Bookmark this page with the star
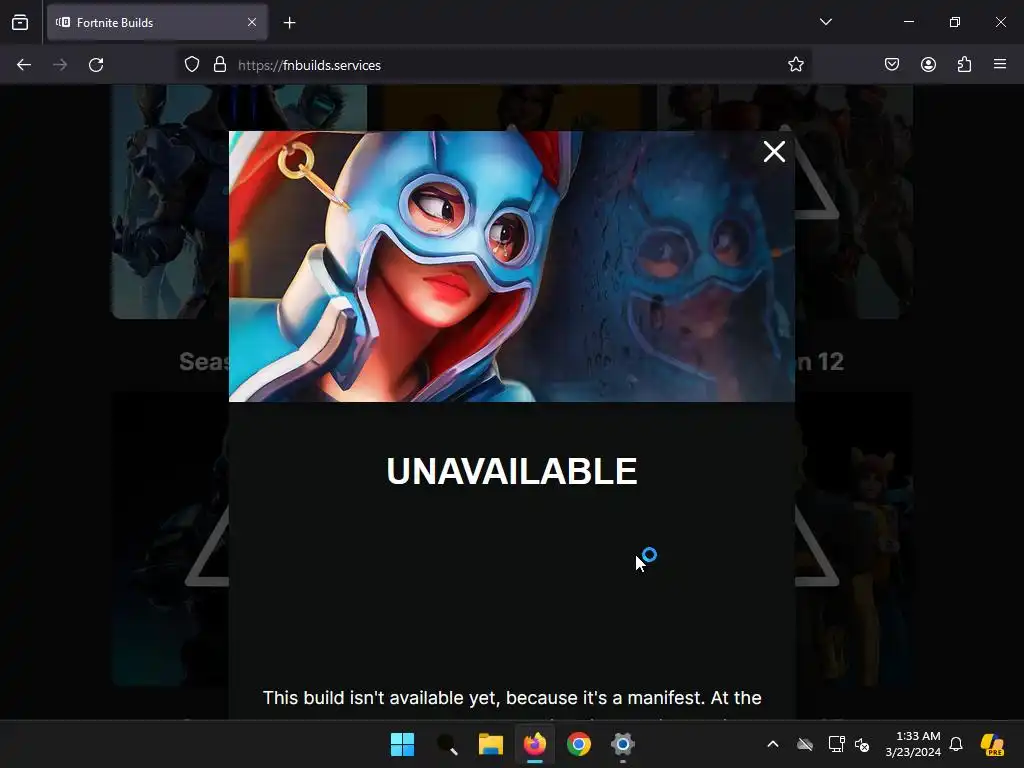Screen dimensions: 1024x768 (795, 64)
